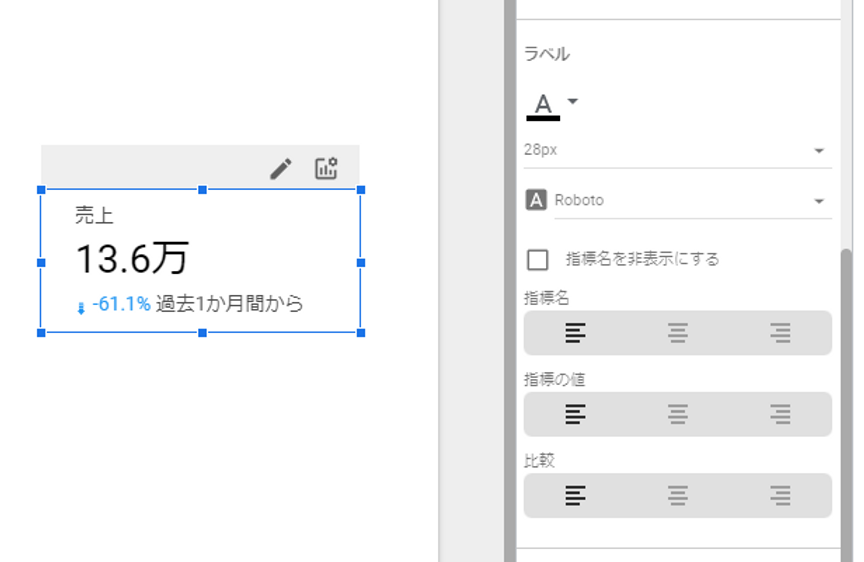
Task: Click the font family A icon
Action: click(x=536, y=200)
